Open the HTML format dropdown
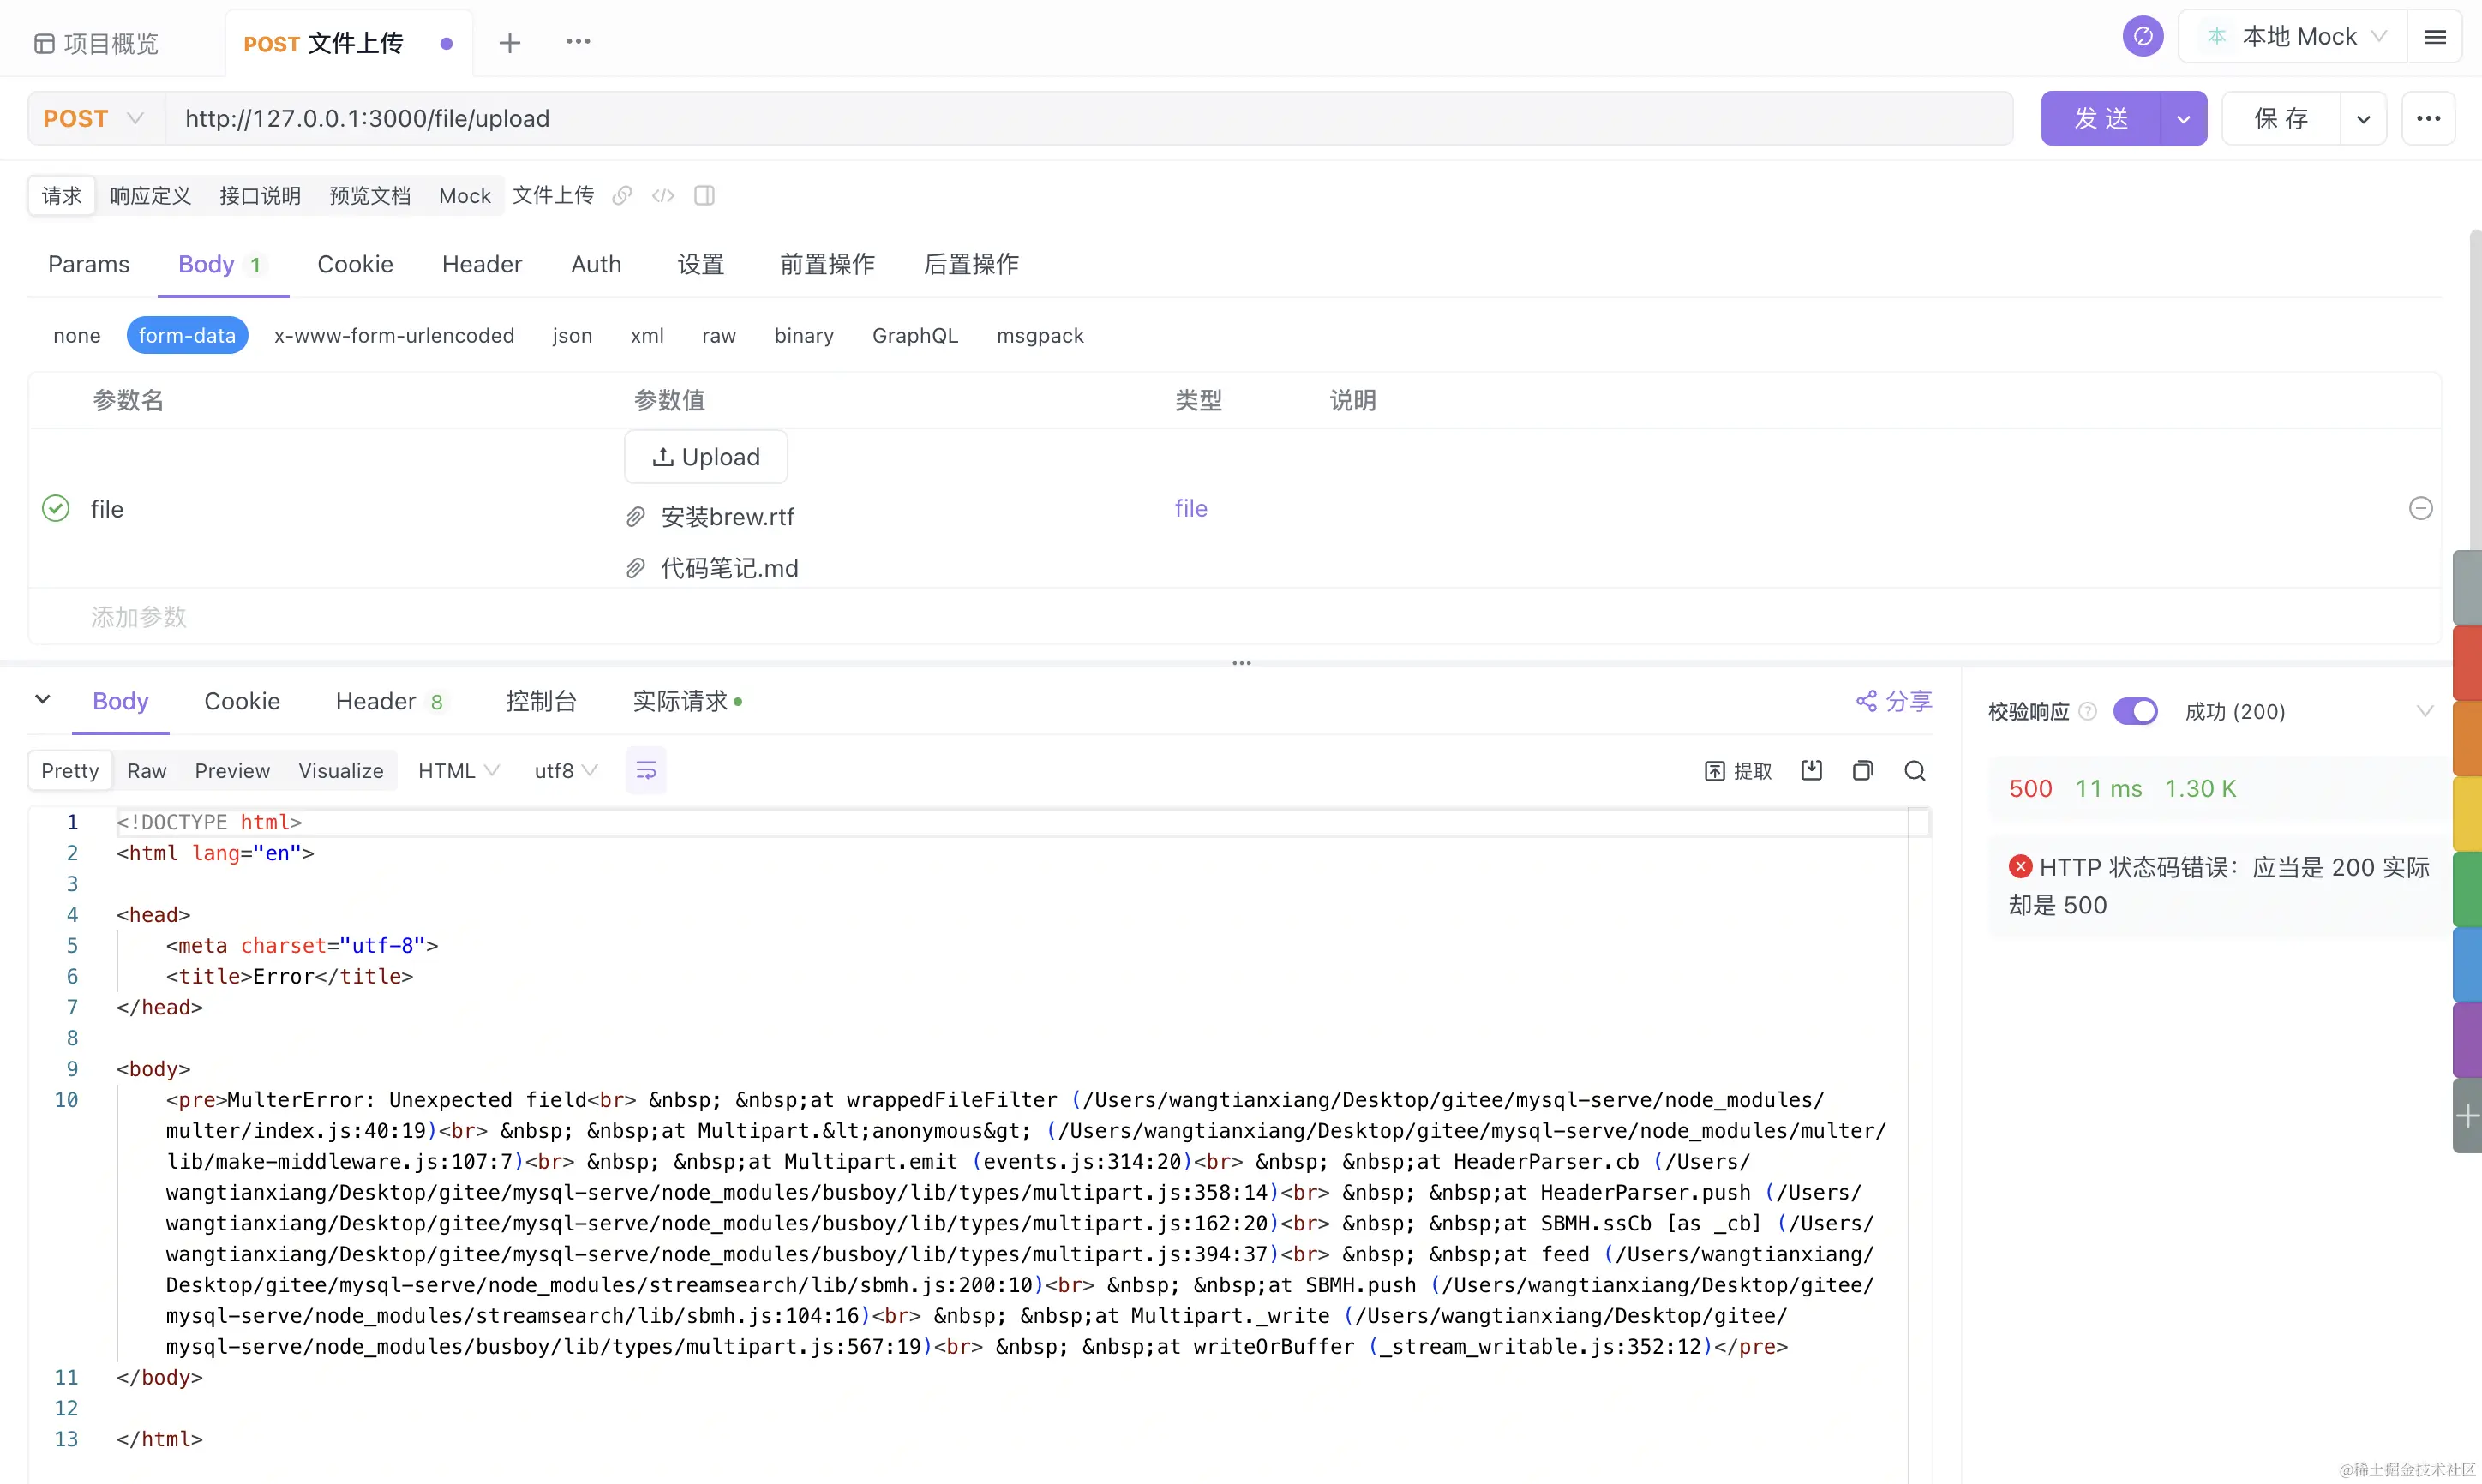The height and width of the screenshot is (1484, 2482). pos(458,770)
